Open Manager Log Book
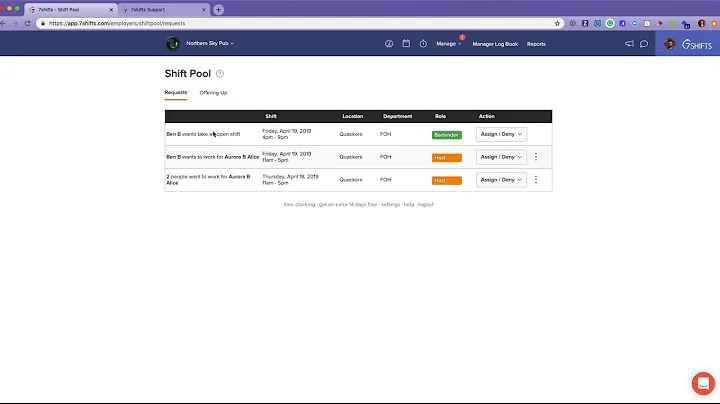 tap(495, 44)
